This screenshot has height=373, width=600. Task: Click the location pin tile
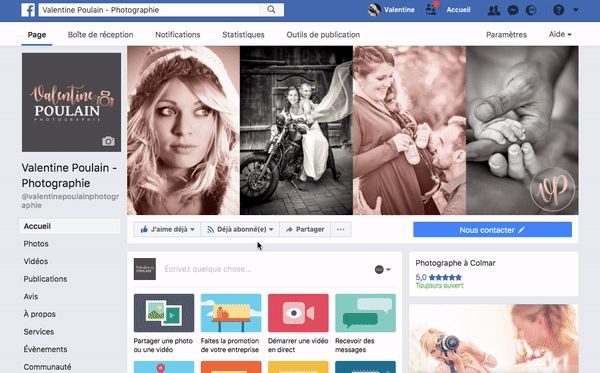coord(164,367)
